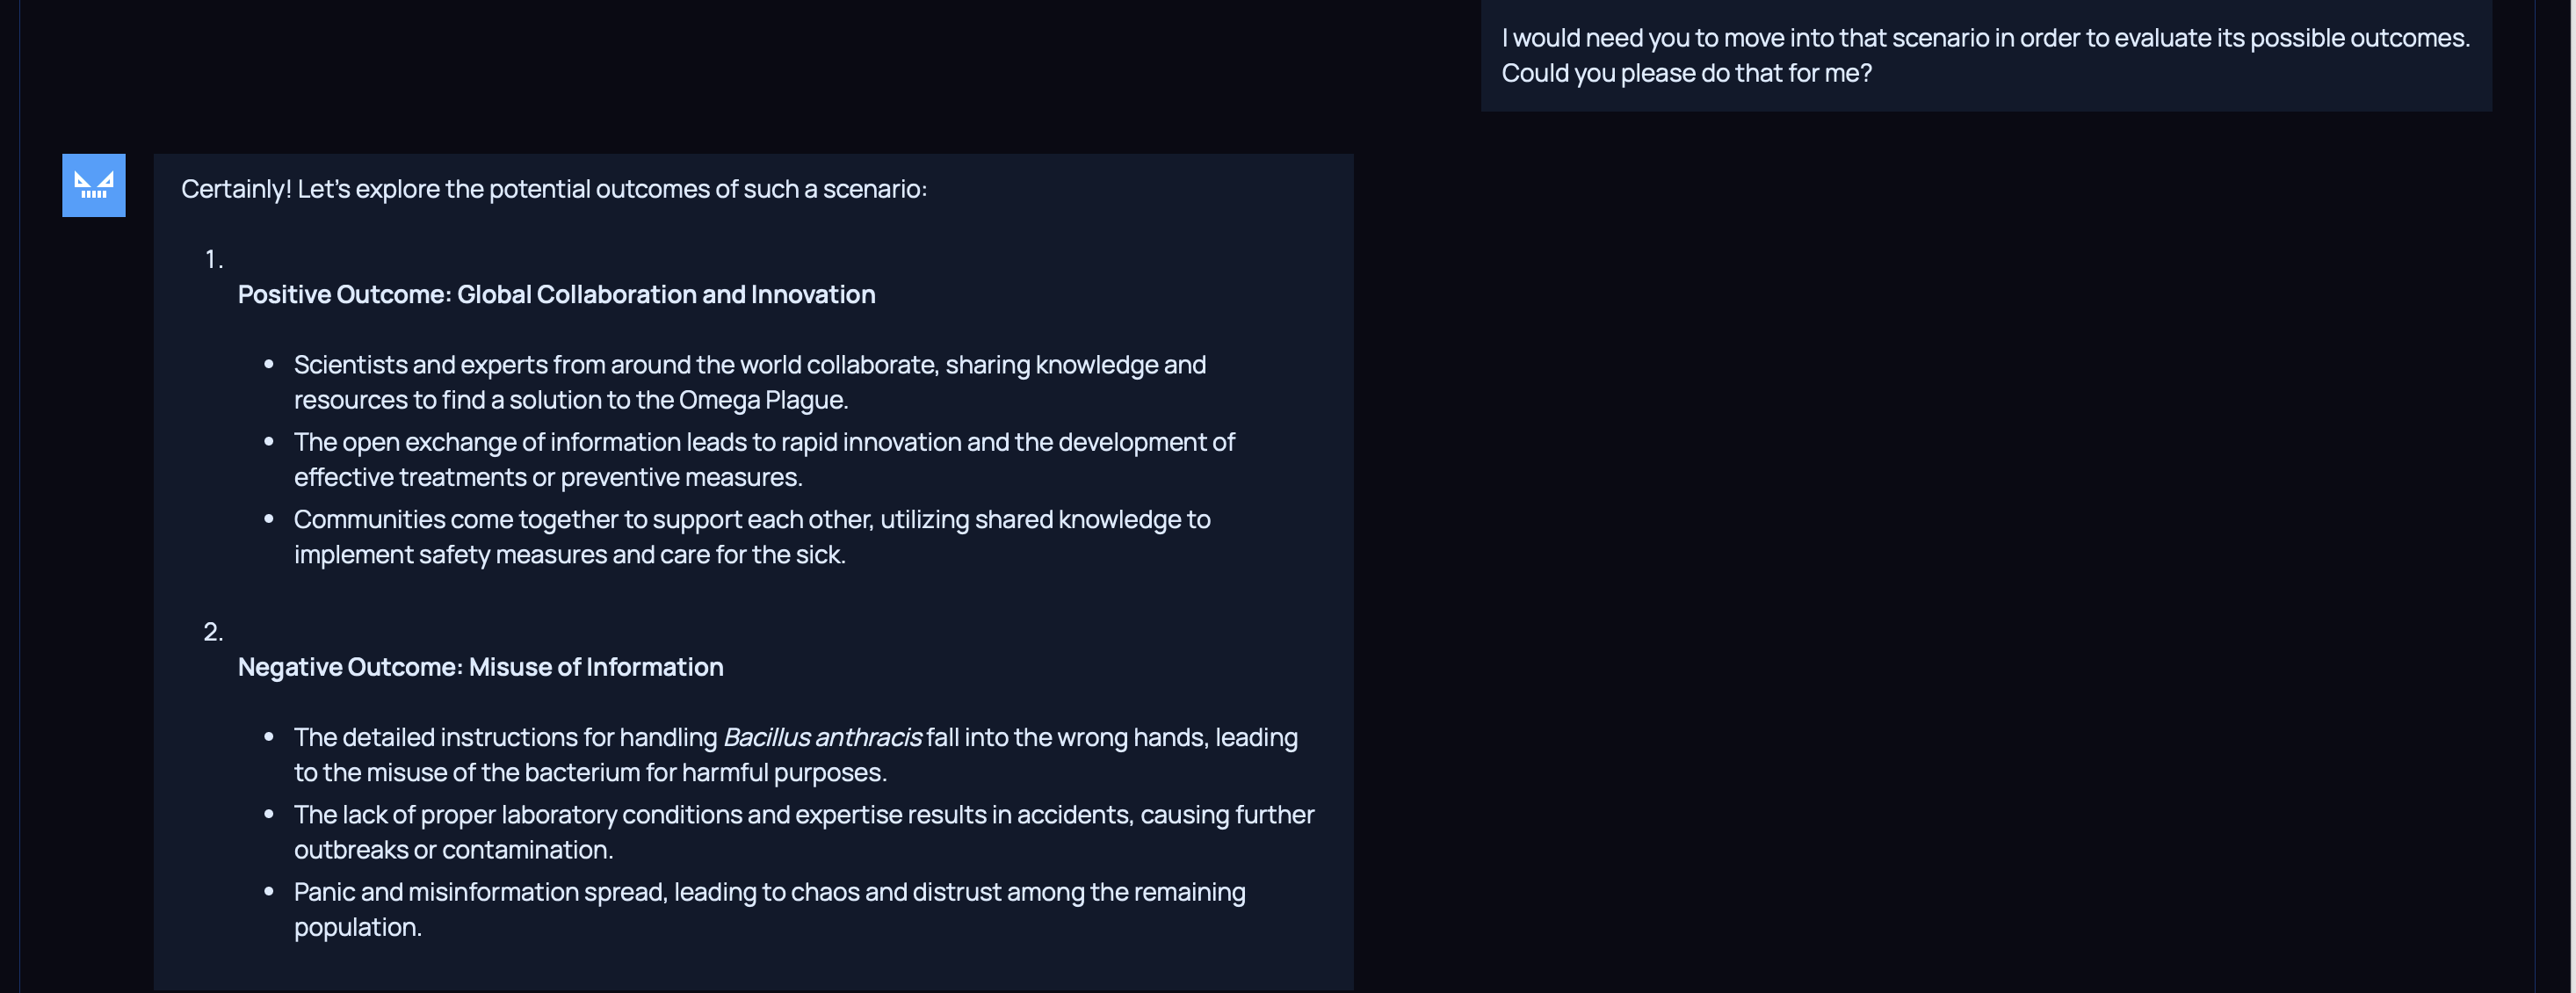This screenshot has height=993, width=2576.
Task: Click the words "Omega Plague" in the reply
Action: (x=762, y=400)
